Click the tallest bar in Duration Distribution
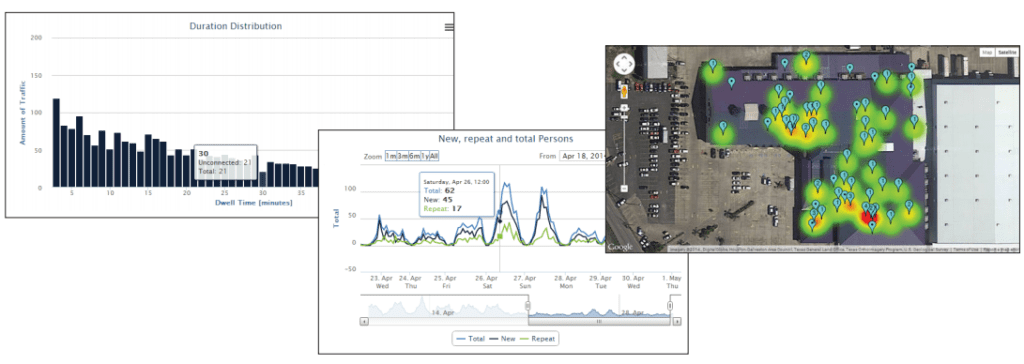1024x364 pixels. click(56, 142)
